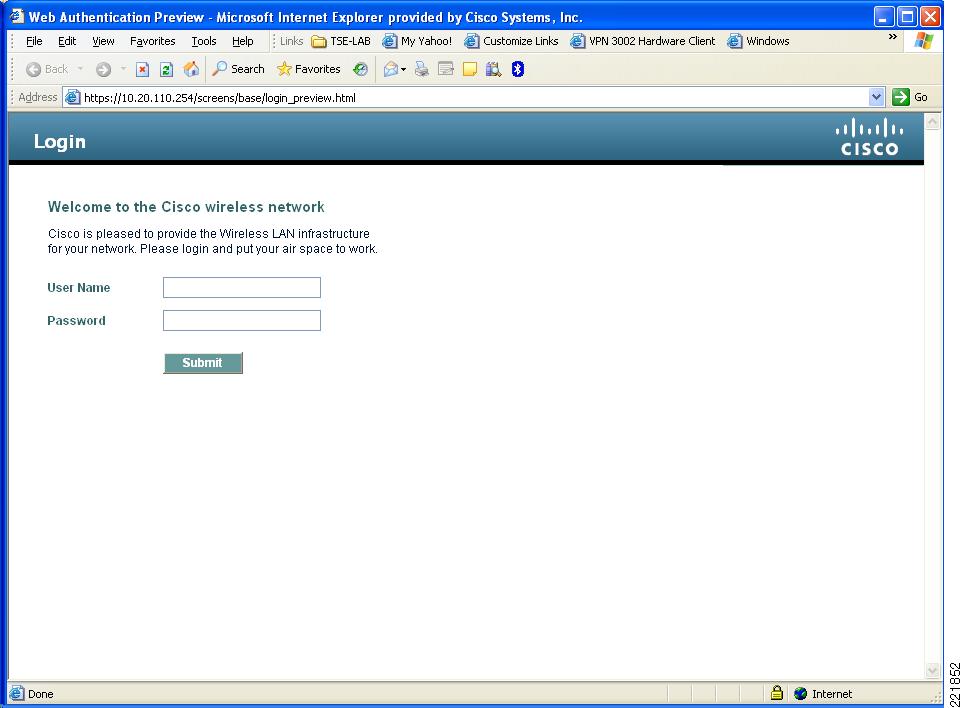
Task: Click the status bar page icon beside Done
Action: click(17, 693)
